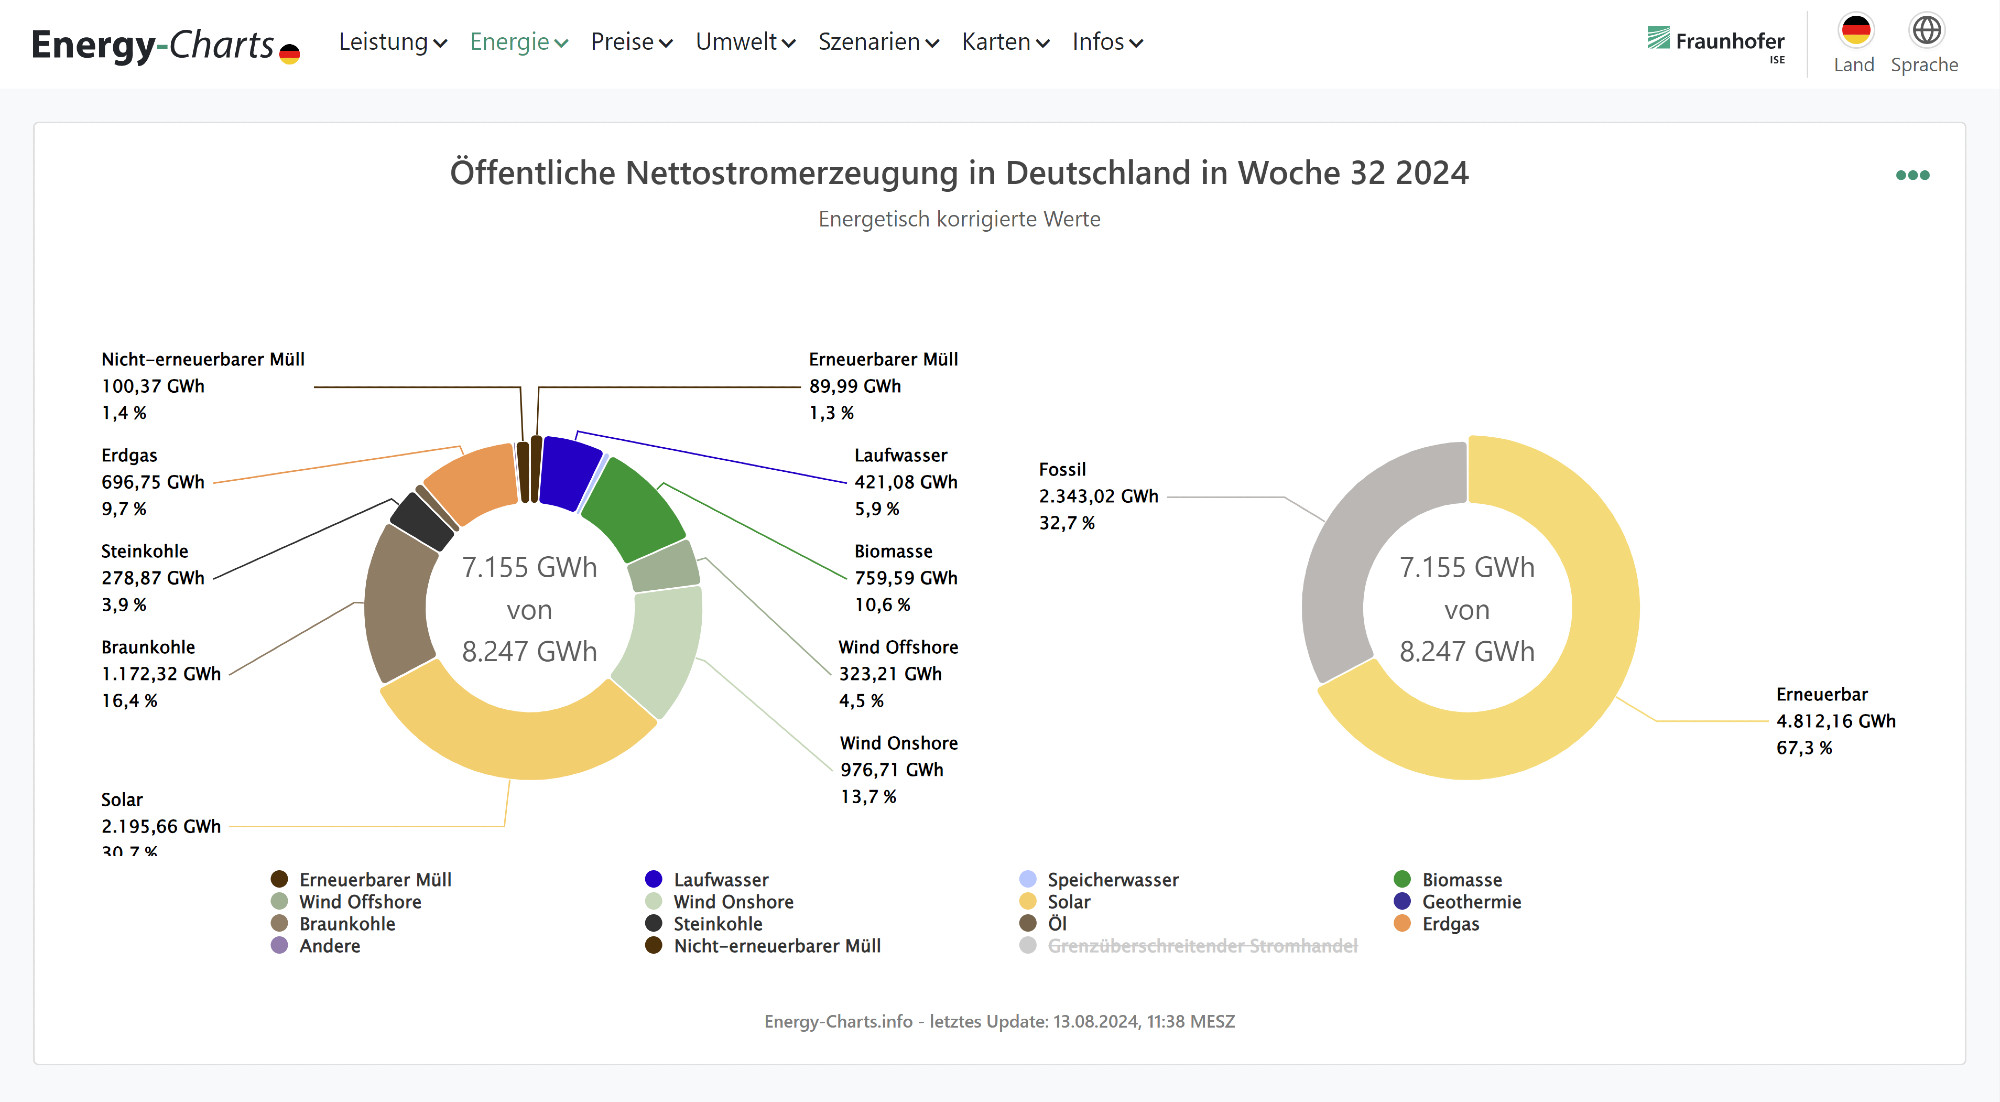
Task: Expand the Karten dropdown menu
Action: (1006, 42)
